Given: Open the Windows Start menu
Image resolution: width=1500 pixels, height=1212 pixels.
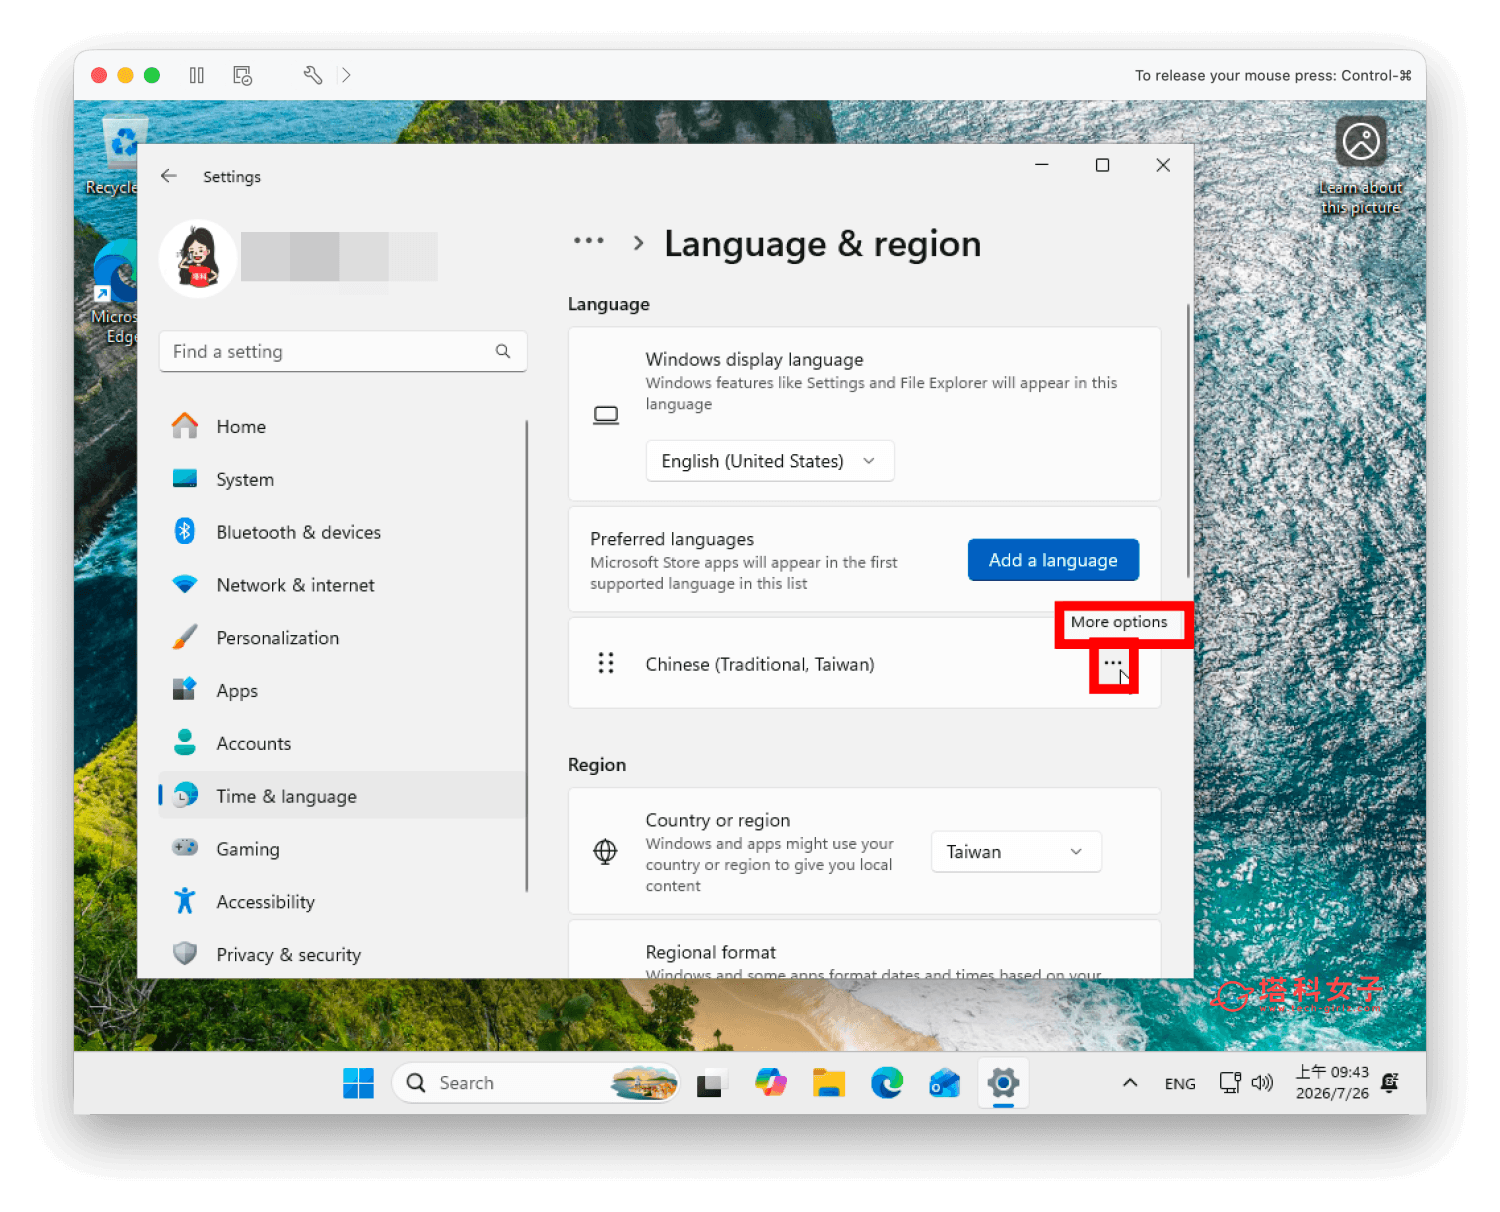Looking at the screenshot, I should click(358, 1083).
